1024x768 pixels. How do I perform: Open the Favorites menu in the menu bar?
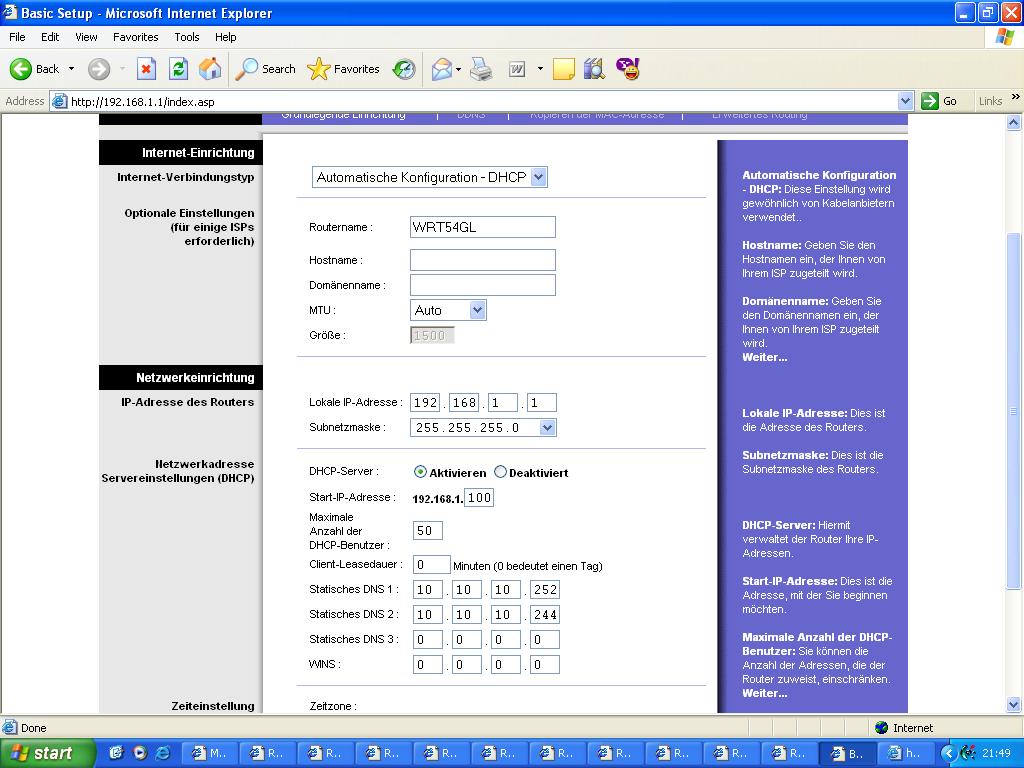(135, 37)
